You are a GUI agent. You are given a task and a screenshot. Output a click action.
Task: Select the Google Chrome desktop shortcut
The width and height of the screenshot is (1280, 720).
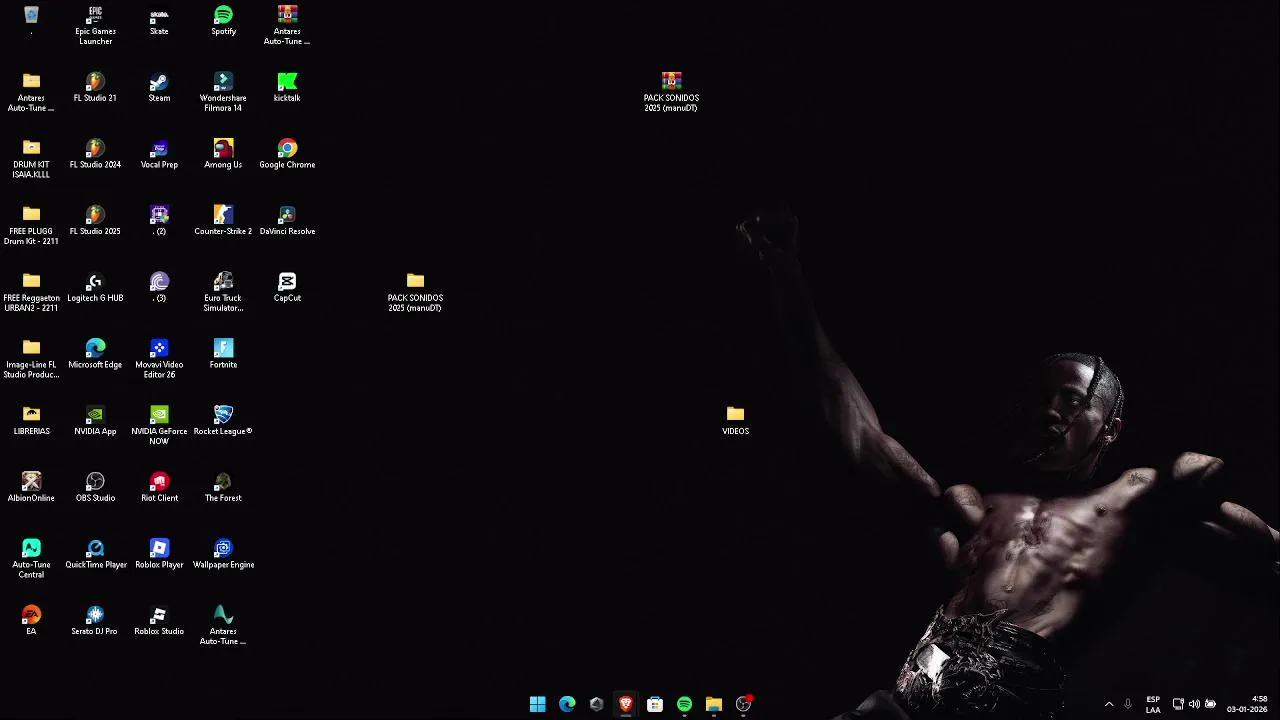point(287,155)
